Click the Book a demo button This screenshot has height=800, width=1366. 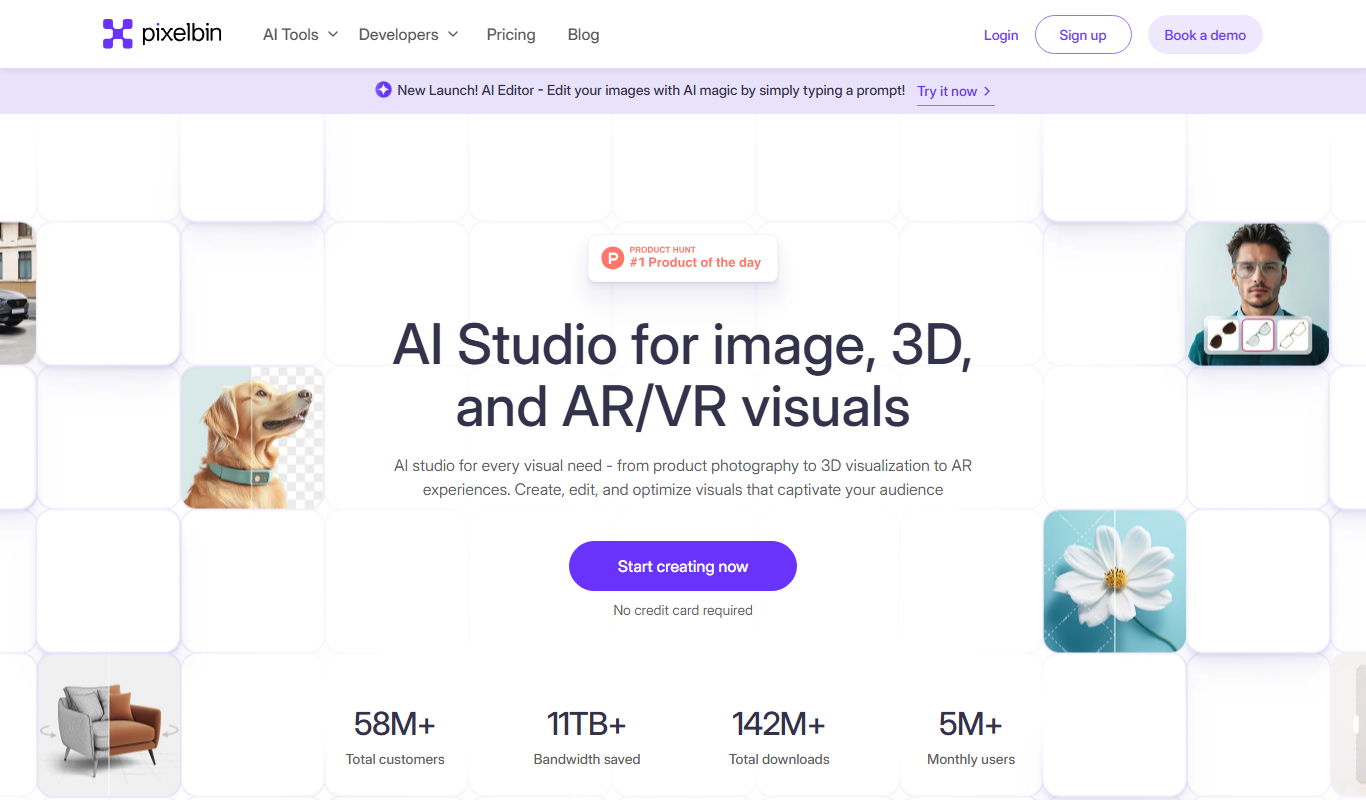click(1205, 35)
